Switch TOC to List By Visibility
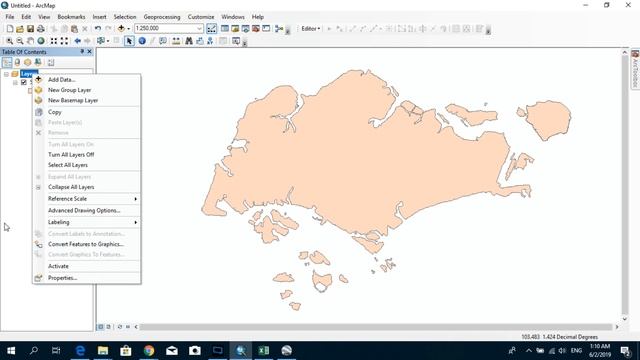The image size is (640, 360). tap(27, 62)
